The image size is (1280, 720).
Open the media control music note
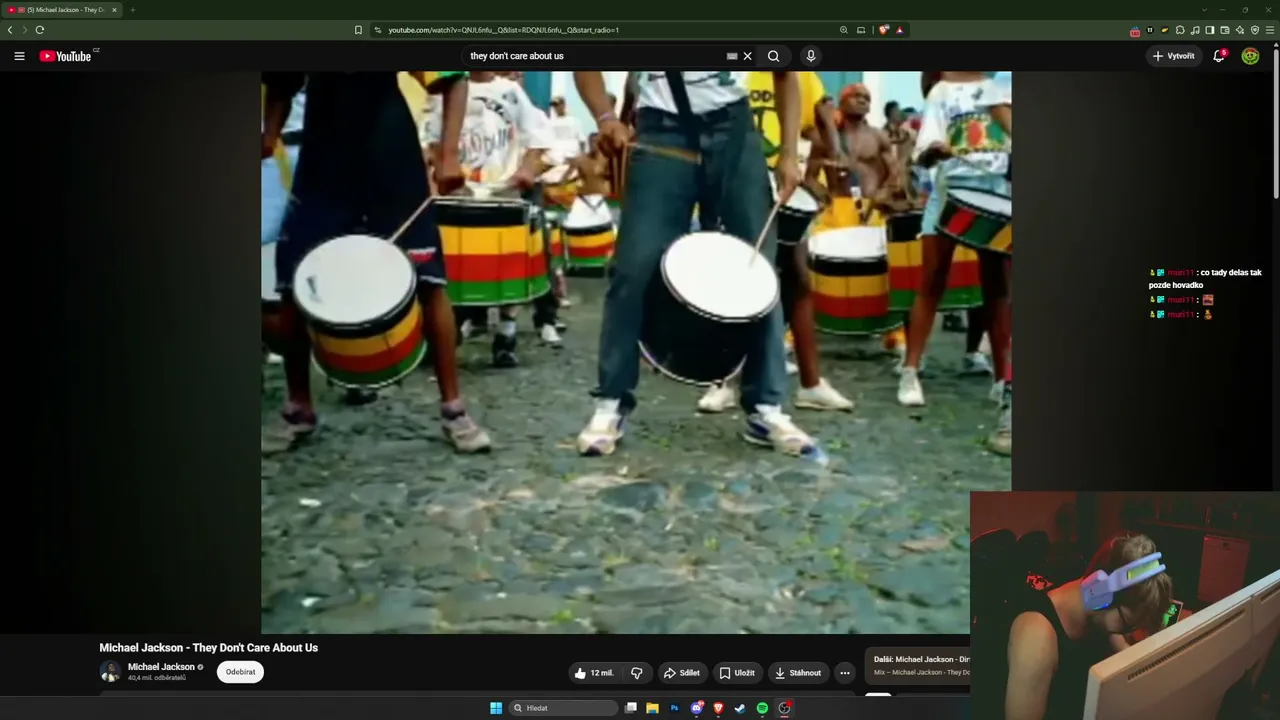tap(1195, 30)
